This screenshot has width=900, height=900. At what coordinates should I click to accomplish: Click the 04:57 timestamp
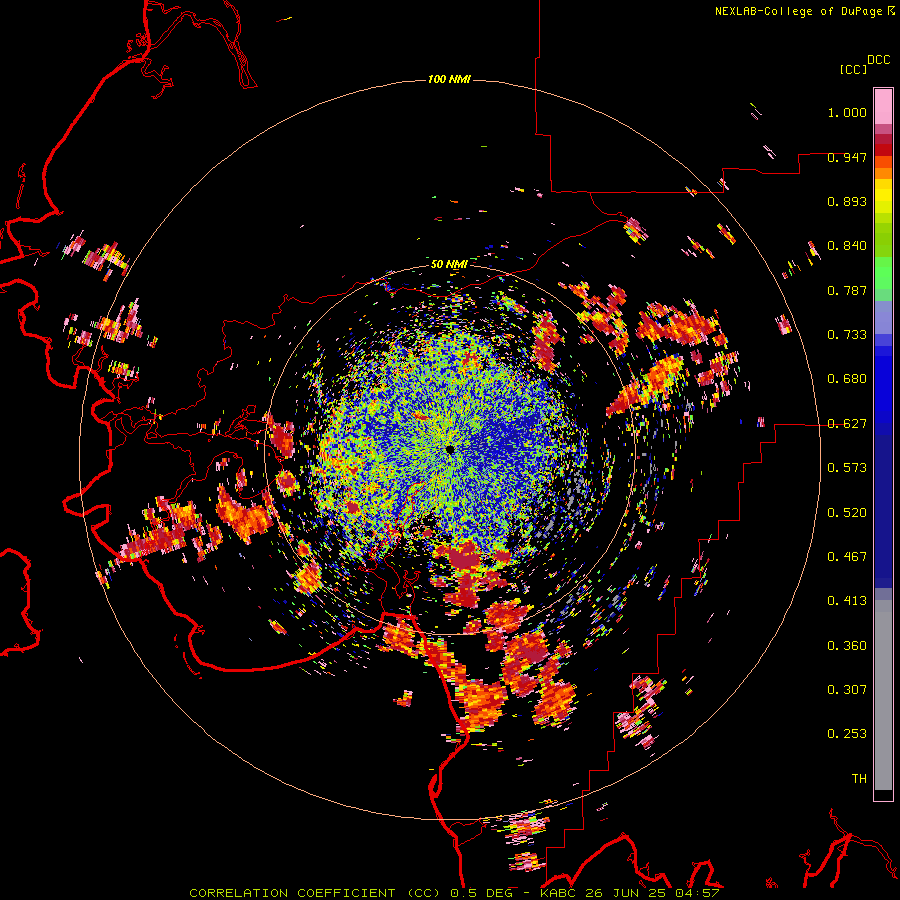click(696, 893)
